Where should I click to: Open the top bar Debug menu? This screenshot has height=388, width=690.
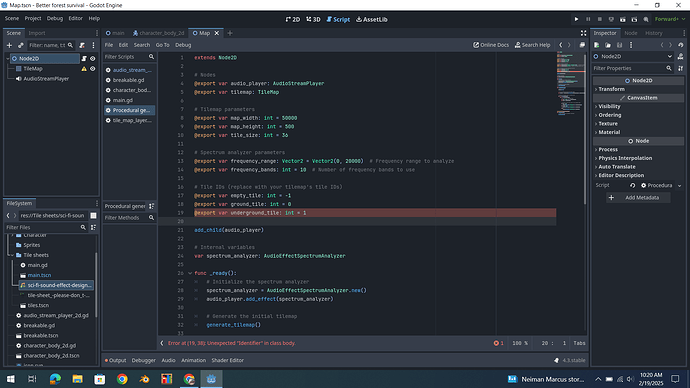coord(55,18)
